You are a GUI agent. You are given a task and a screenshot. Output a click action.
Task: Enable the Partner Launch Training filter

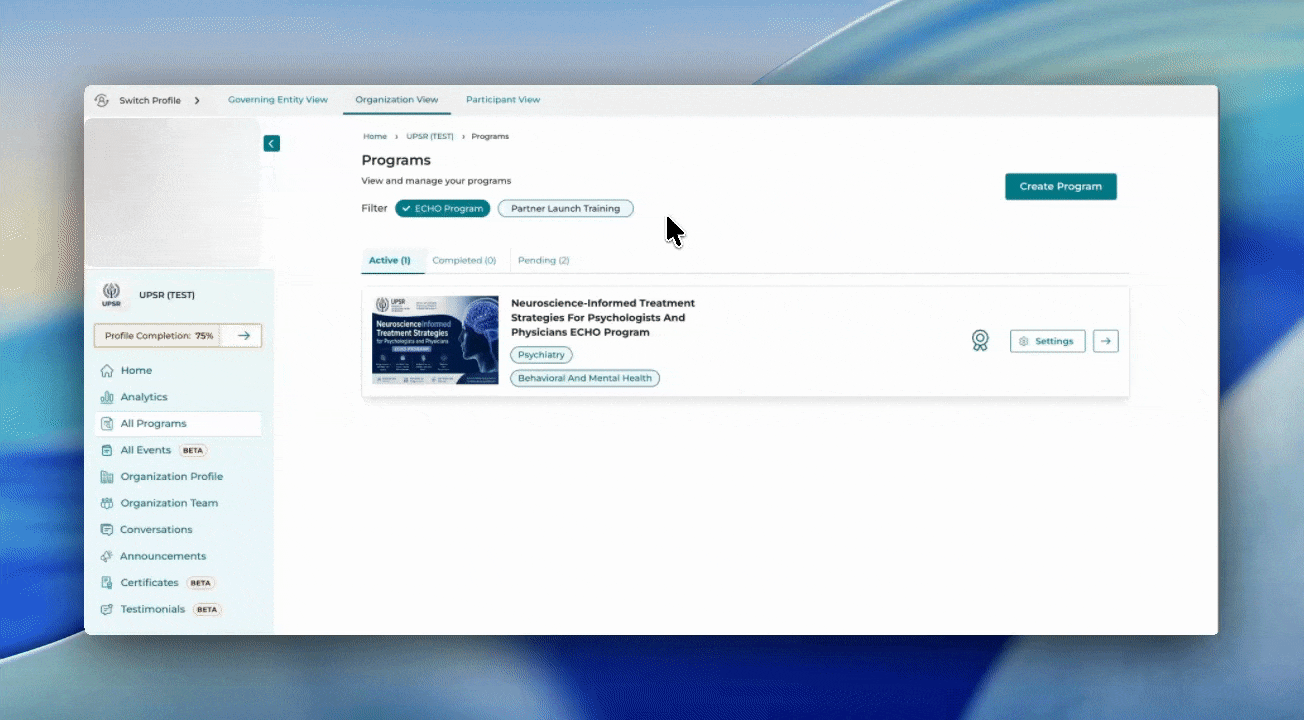point(565,209)
